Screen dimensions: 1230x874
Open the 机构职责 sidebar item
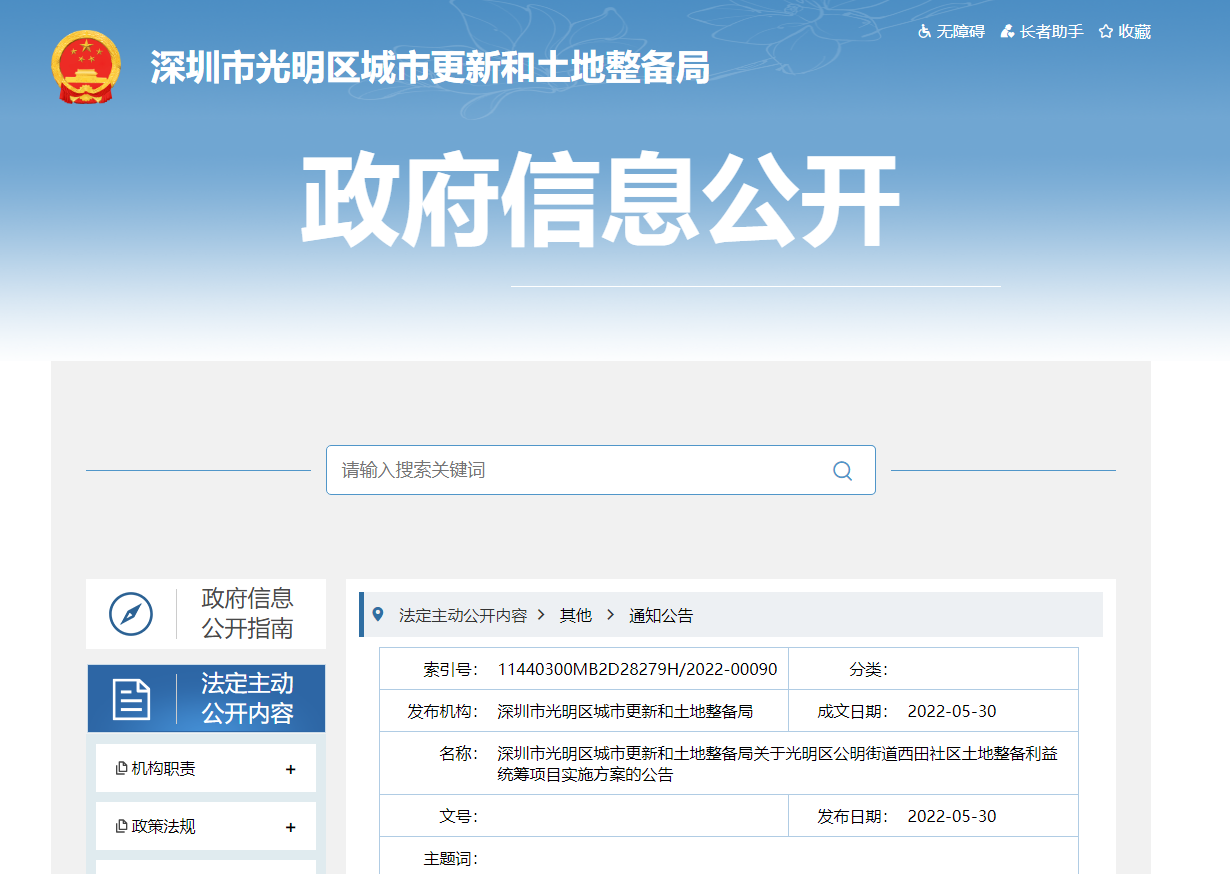point(164,769)
